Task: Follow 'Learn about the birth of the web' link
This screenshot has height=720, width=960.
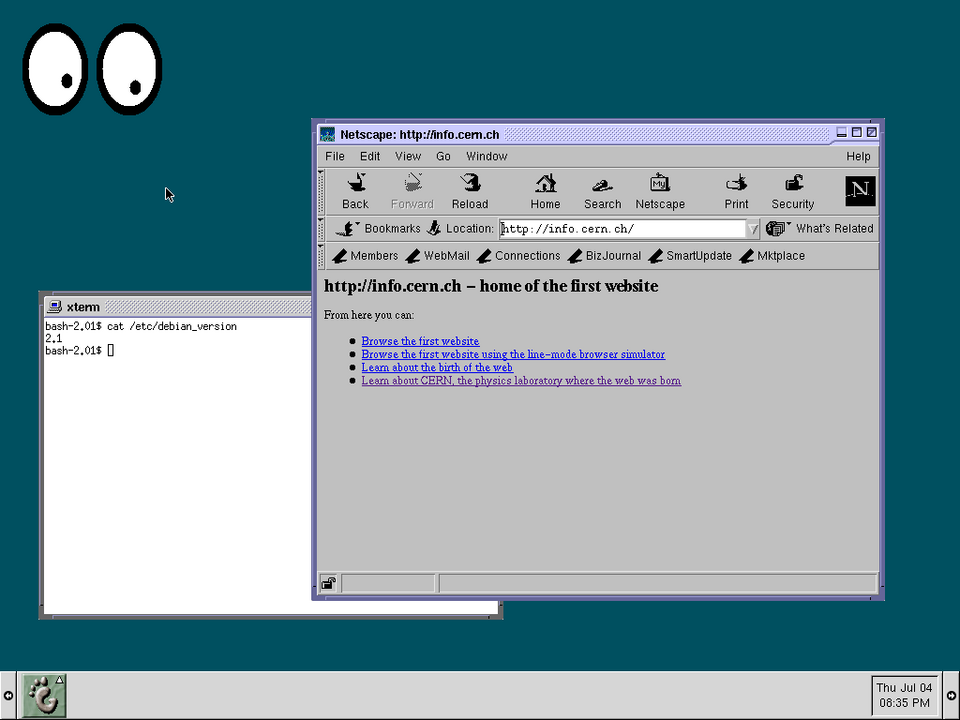Action: tap(437, 367)
